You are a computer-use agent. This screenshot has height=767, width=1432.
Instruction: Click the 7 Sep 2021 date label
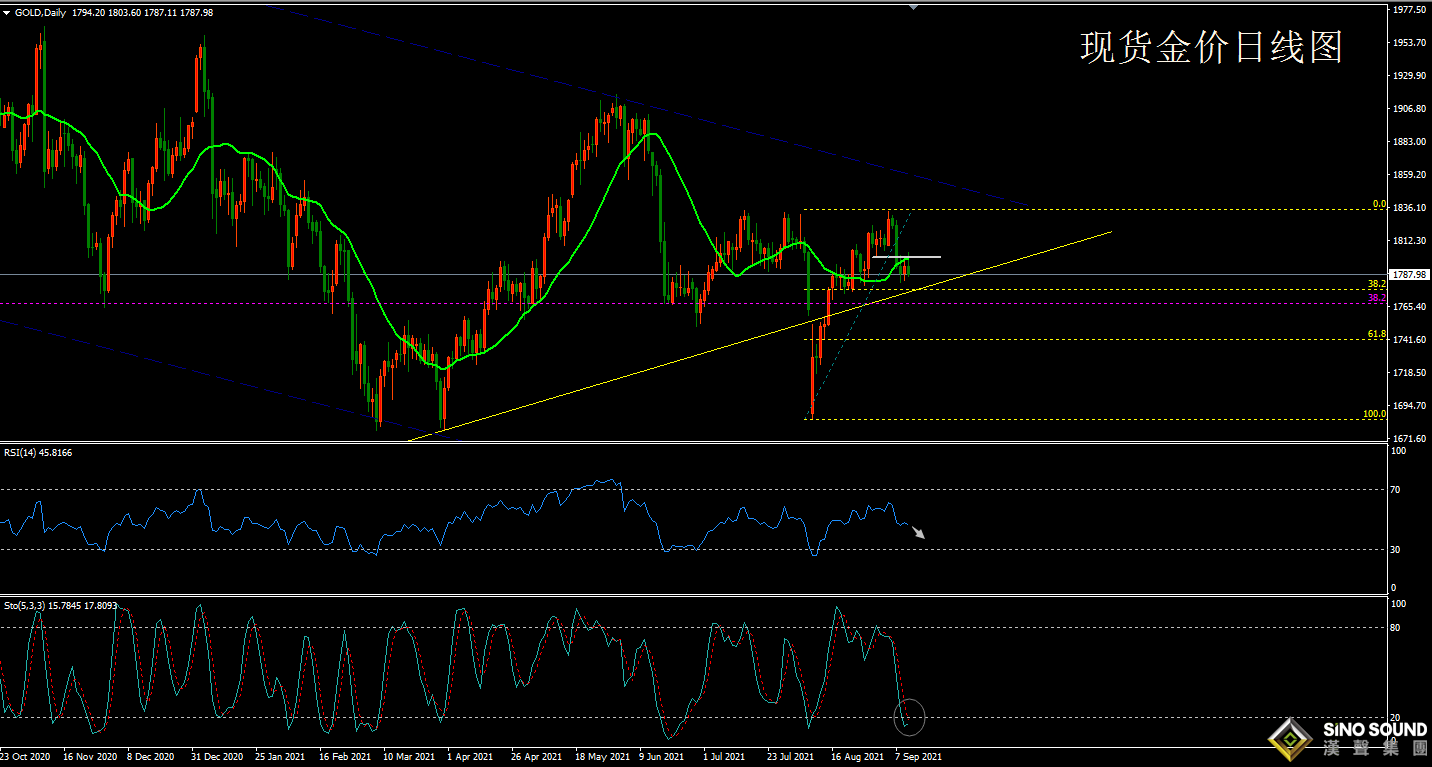[x=918, y=757]
